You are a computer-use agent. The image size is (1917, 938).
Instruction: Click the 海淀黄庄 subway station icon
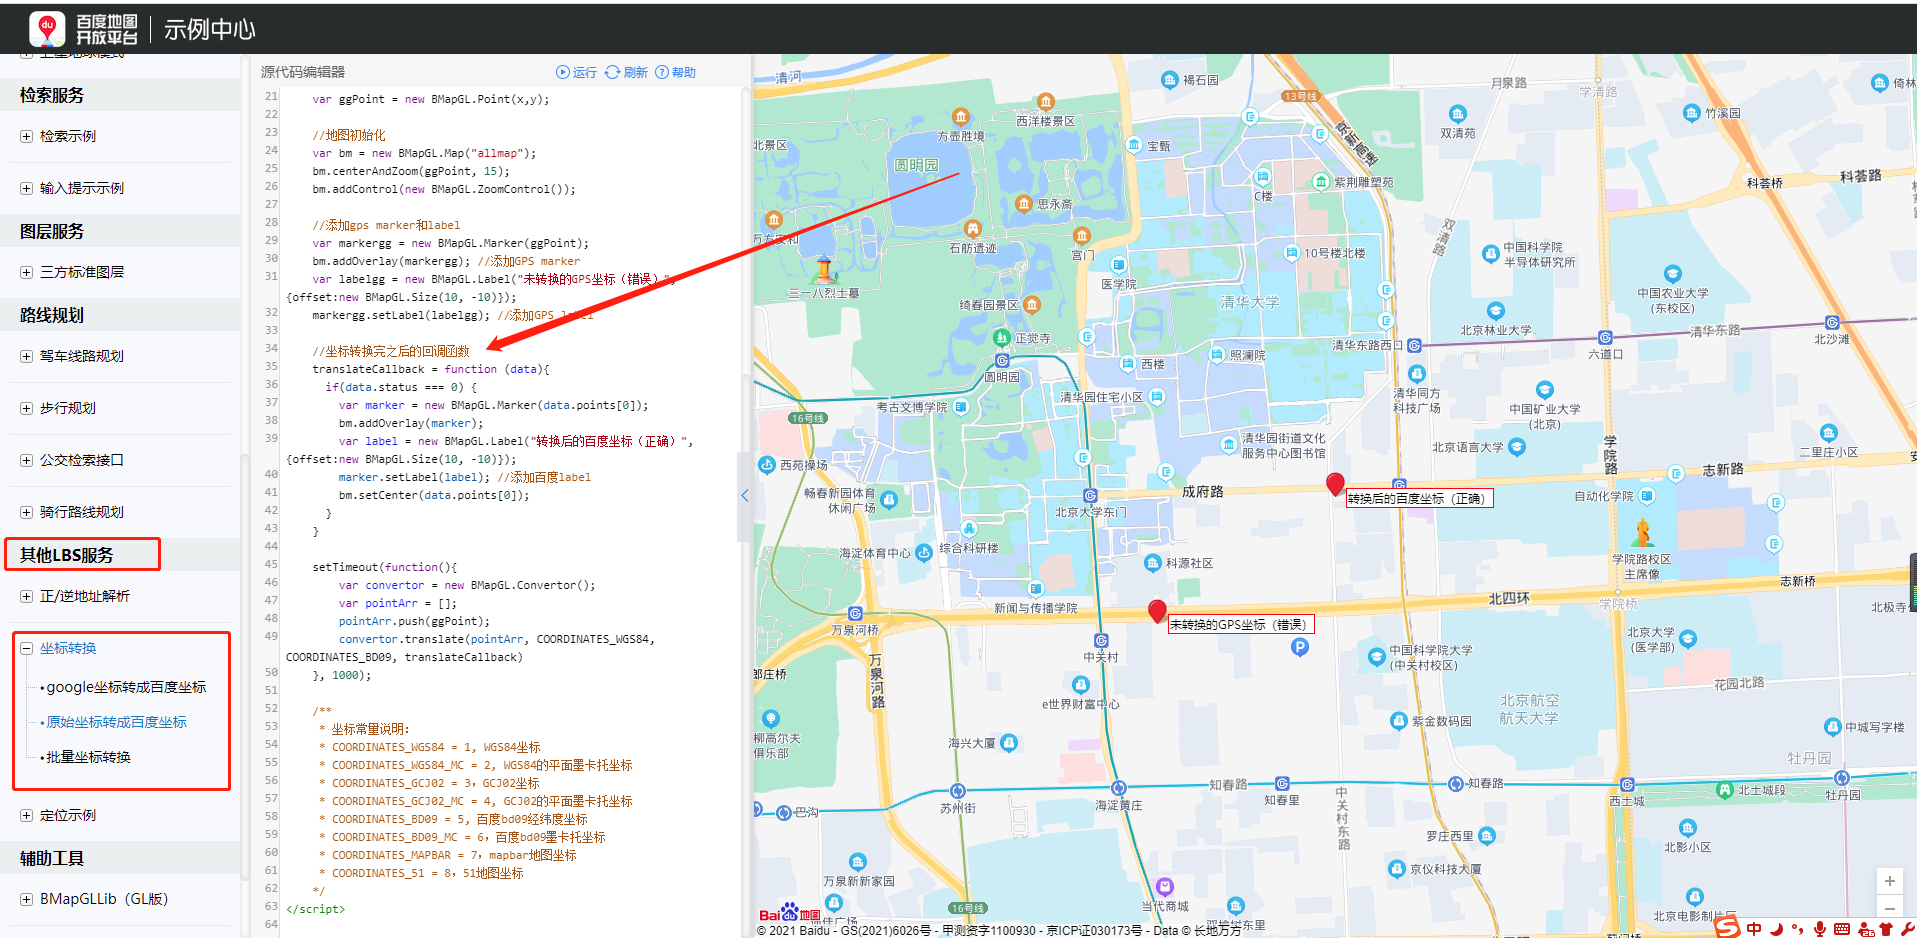click(x=1119, y=788)
